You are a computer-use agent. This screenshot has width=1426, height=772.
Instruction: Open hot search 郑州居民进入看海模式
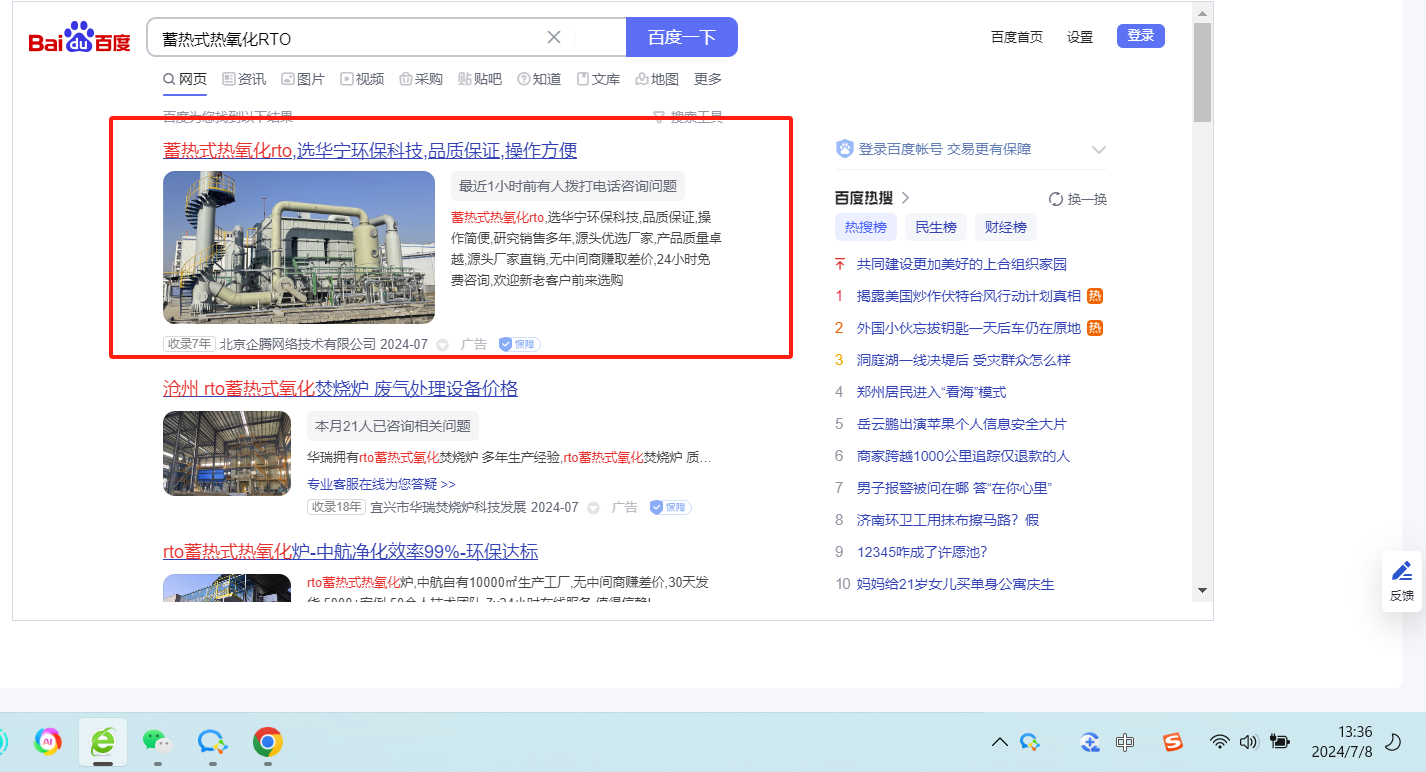(x=932, y=392)
